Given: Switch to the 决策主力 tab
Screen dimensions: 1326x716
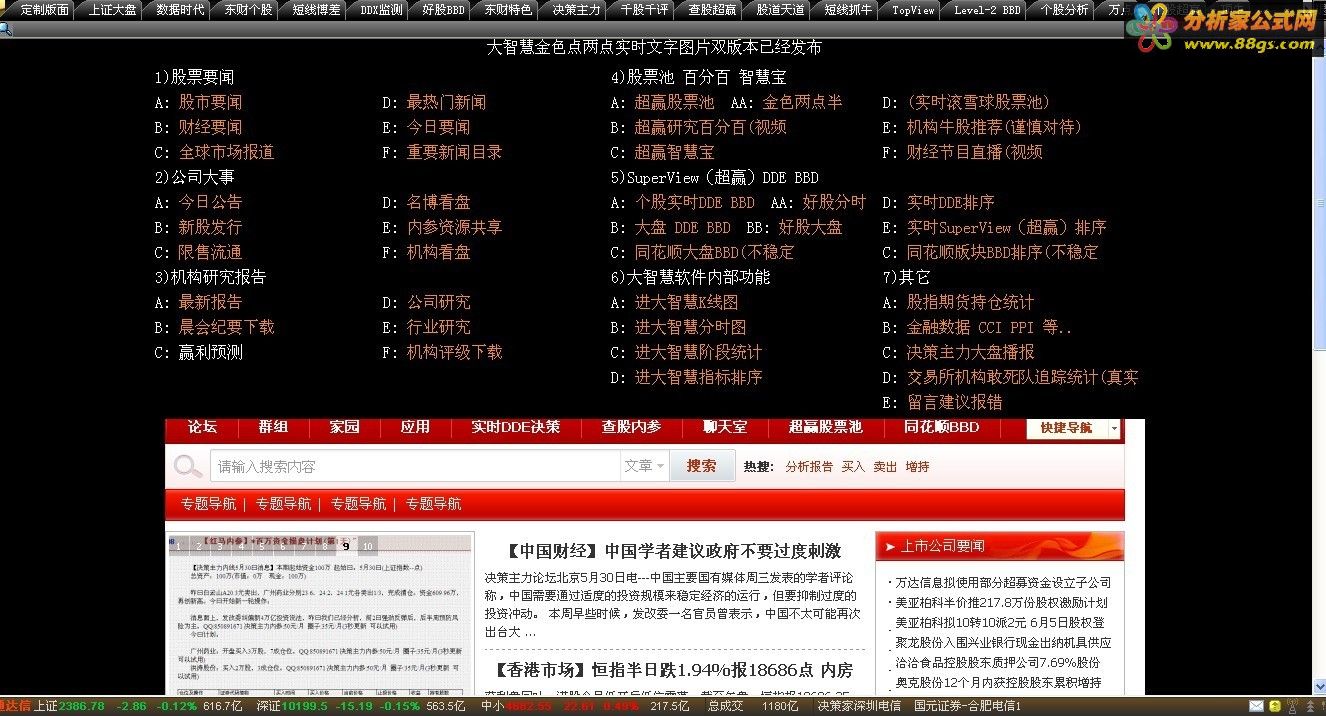Looking at the screenshot, I should tap(576, 10).
